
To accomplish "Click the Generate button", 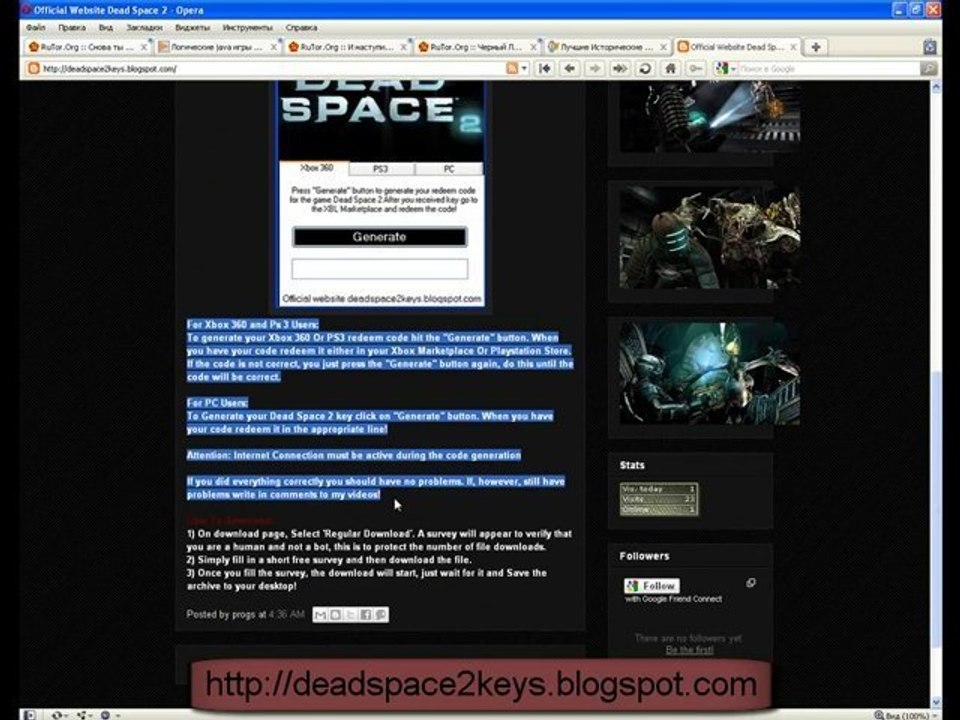I will (x=380, y=237).
